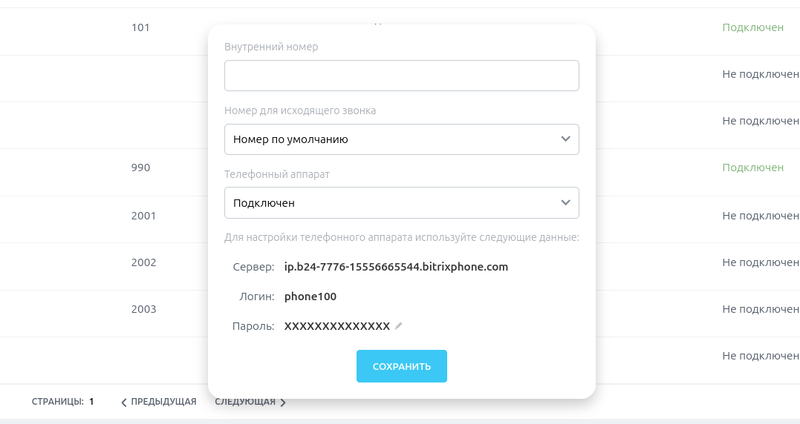
Task: Click the left arrow pagination icon
Action: (124, 402)
